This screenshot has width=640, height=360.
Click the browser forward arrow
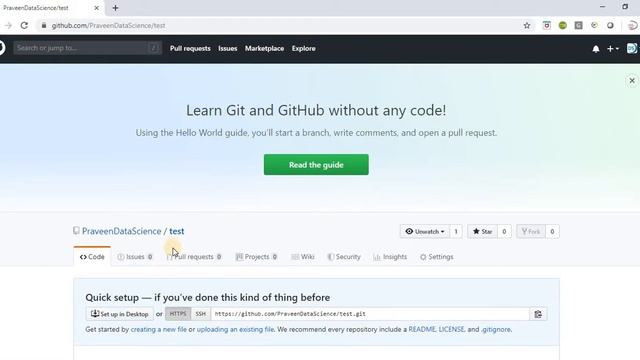(x=8, y=26)
